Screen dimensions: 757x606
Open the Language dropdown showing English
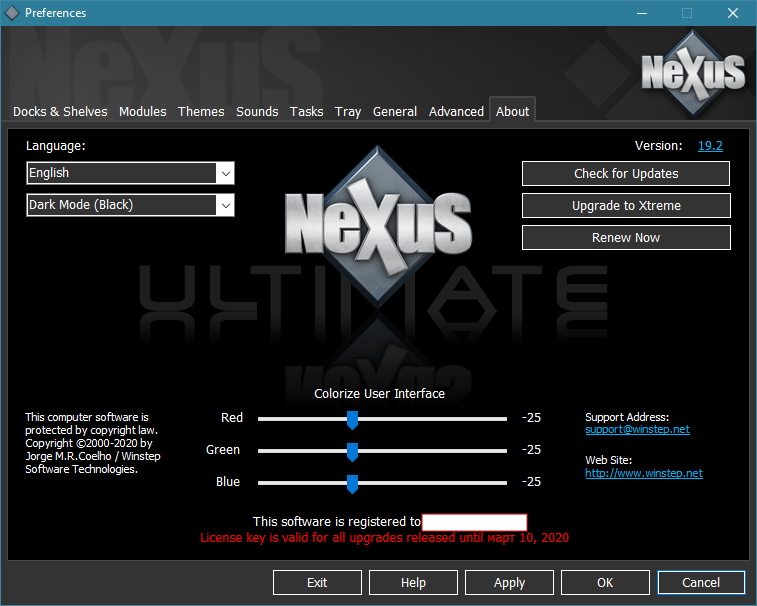130,173
